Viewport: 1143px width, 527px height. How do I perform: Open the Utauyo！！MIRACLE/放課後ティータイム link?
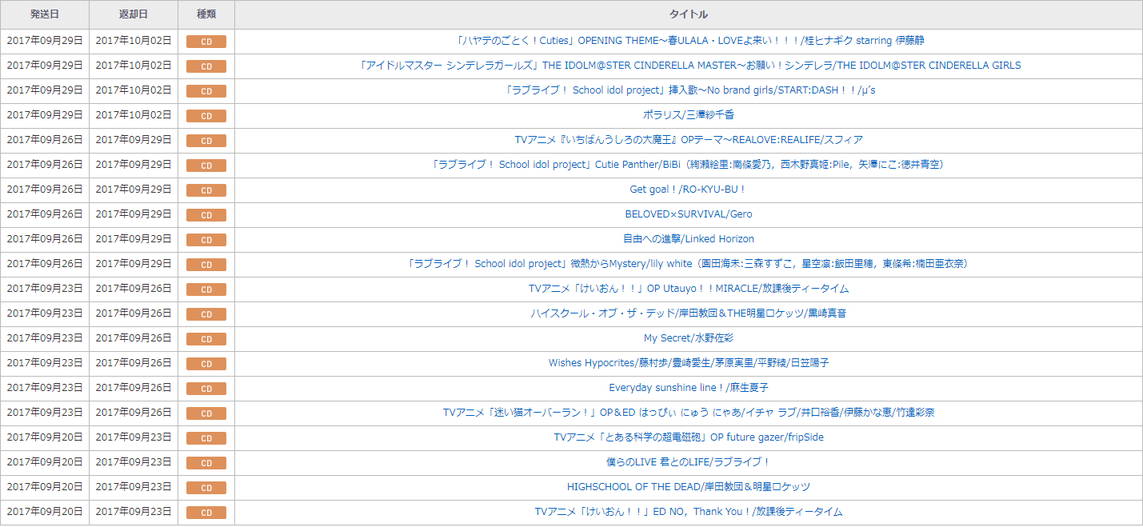click(x=688, y=289)
